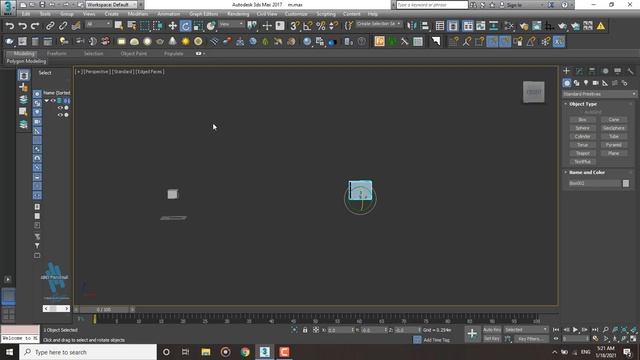
Task: Open the Help menu
Action: pos(373,14)
